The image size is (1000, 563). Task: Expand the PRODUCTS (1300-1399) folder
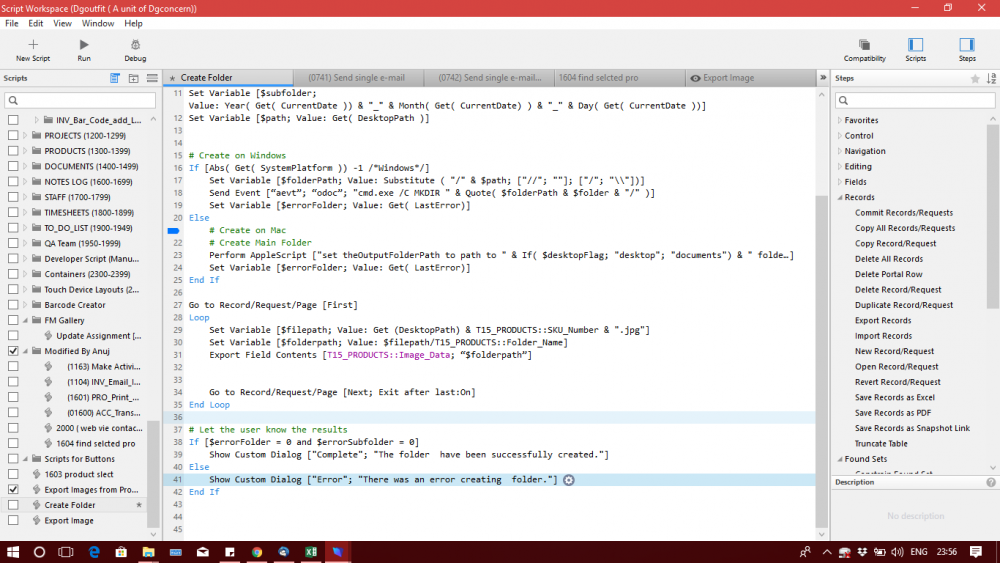click(25, 151)
